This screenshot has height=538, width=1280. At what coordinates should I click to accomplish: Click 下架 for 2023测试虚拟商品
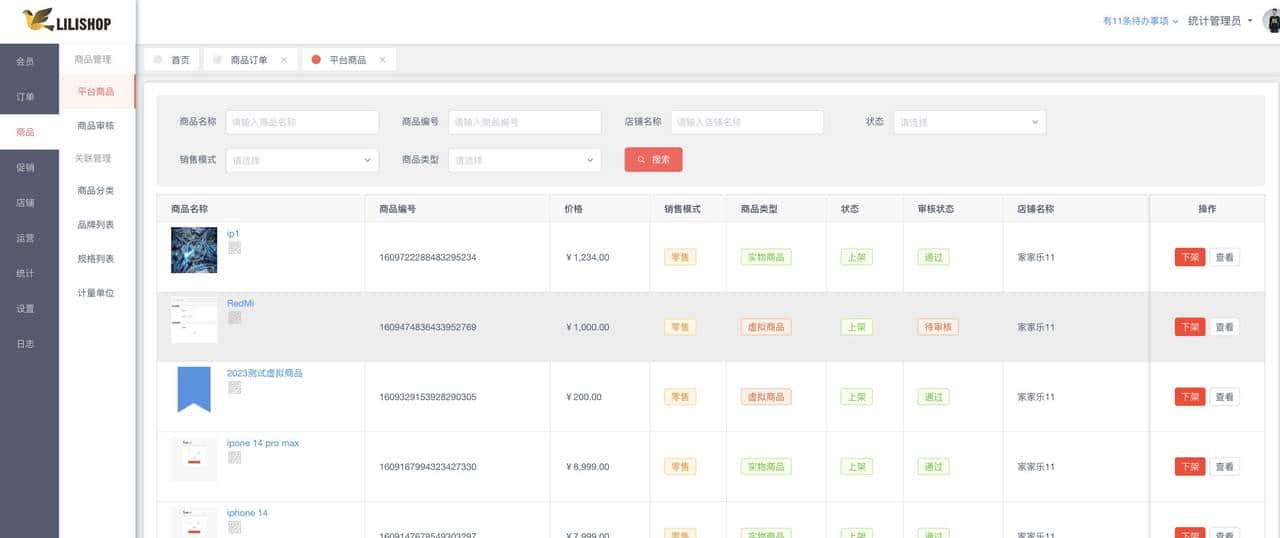click(x=1190, y=397)
